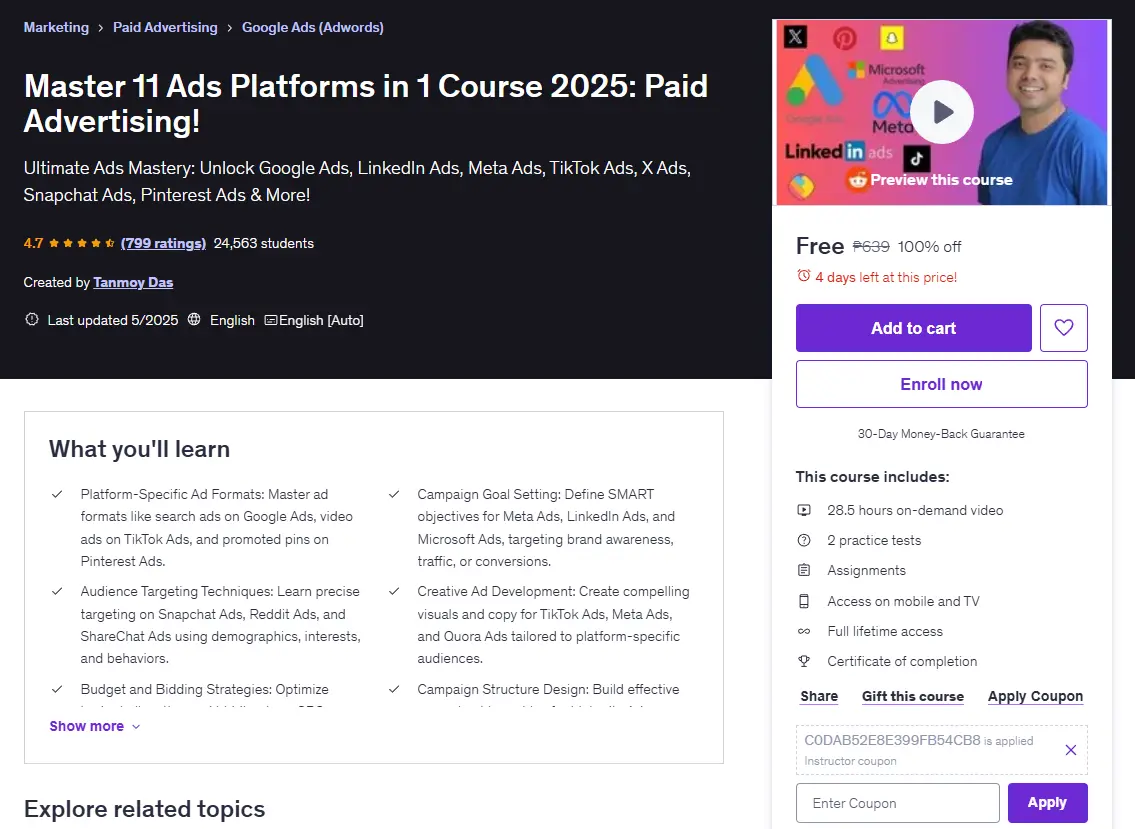Click the Explore related topics heading

coord(145,809)
